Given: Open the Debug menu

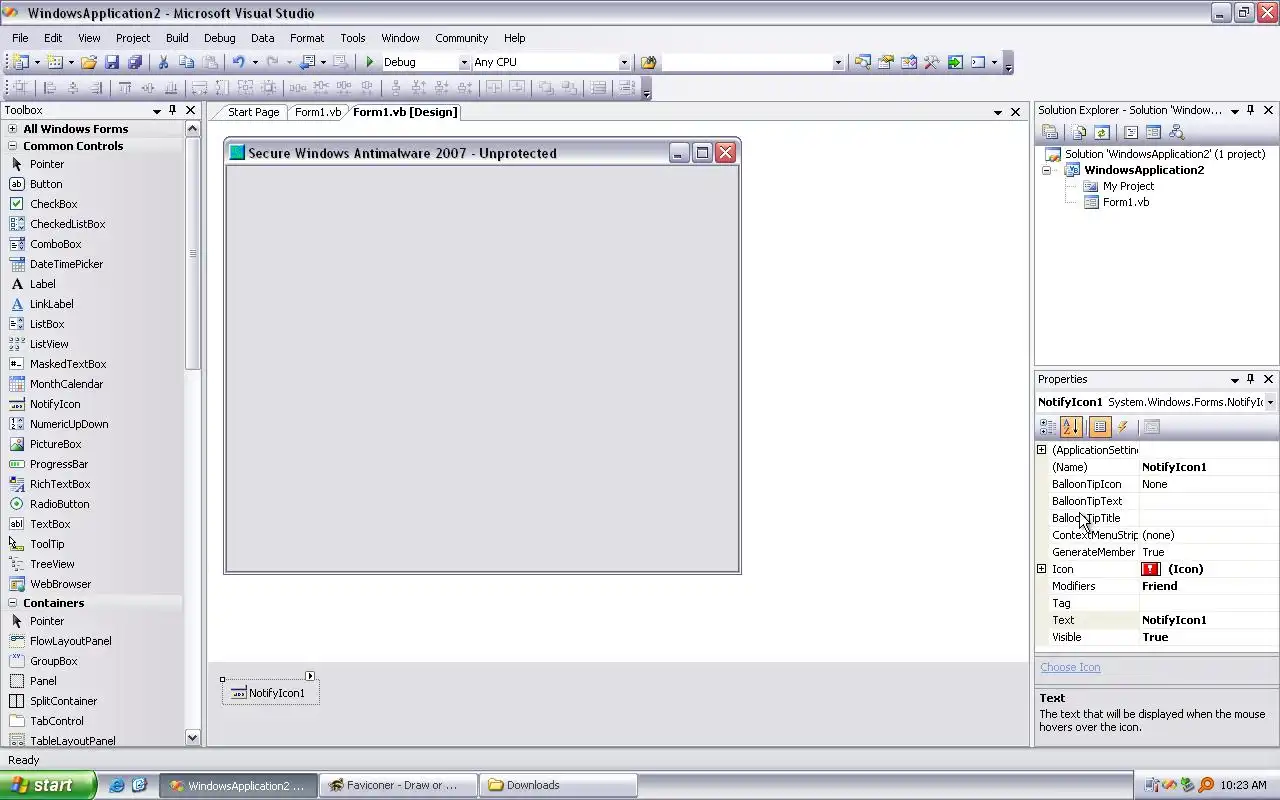Looking at the screenshot, I should (x=220, y=38).
